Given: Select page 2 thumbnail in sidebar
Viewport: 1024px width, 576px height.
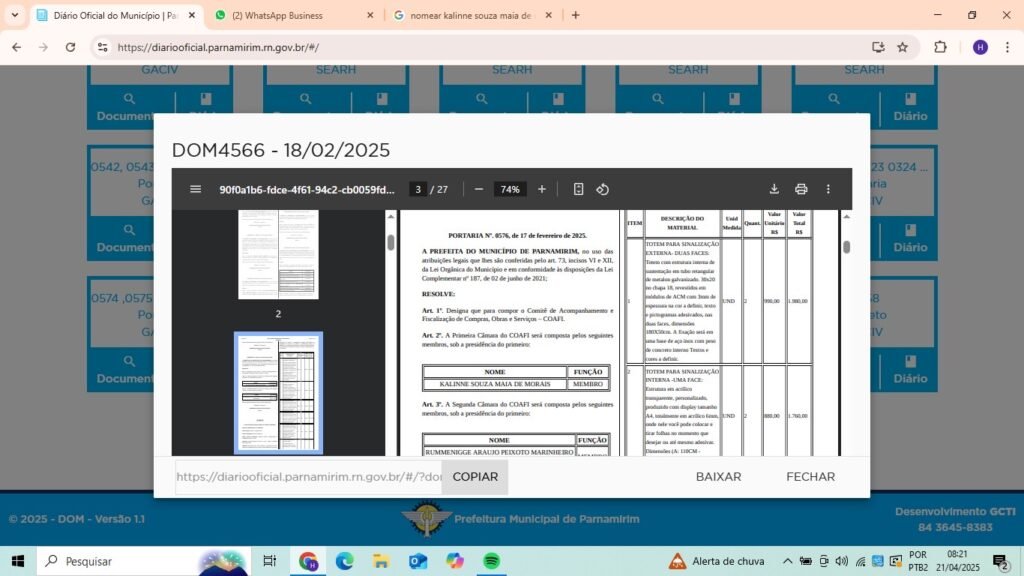Looking at the screenshot, I should 278,254.
